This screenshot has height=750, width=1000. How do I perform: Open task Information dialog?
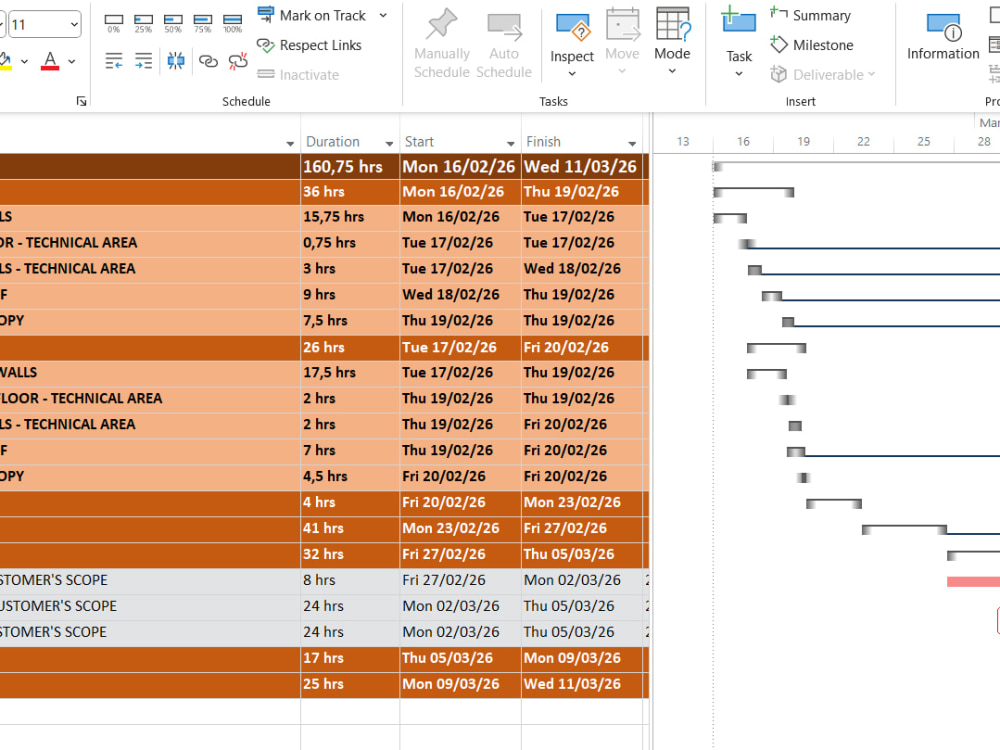pos(943,37)
